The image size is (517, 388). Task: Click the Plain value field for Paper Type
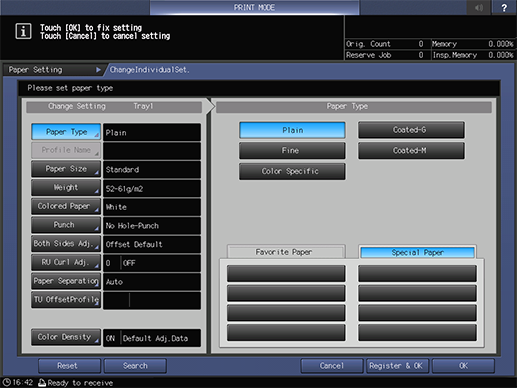tap(152, 132)
